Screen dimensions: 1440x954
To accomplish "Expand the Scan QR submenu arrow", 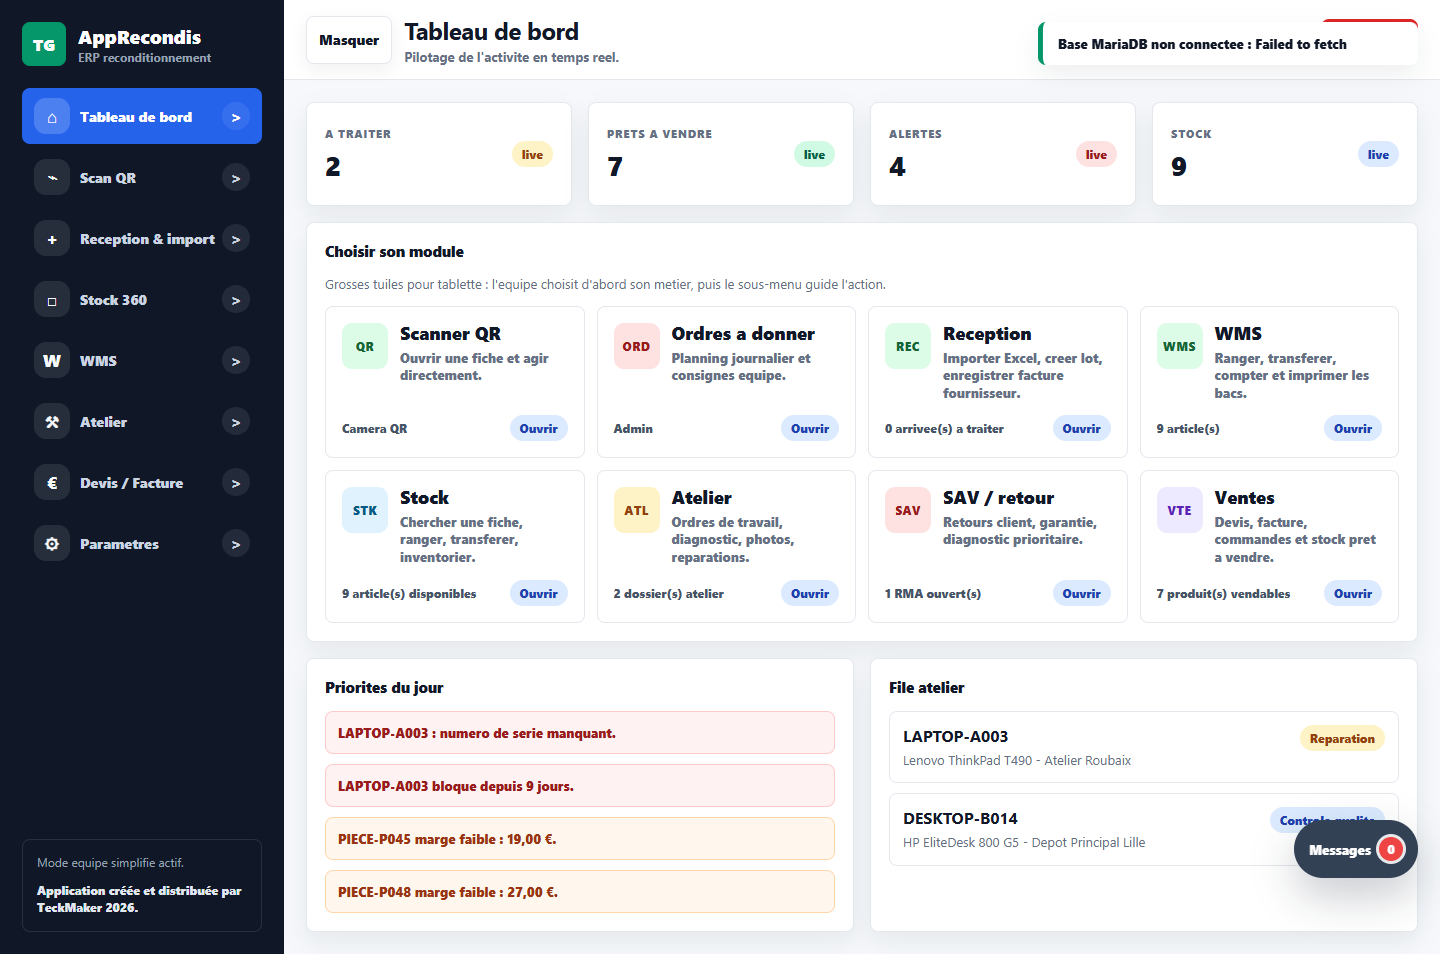I will [x=236, y=178].
